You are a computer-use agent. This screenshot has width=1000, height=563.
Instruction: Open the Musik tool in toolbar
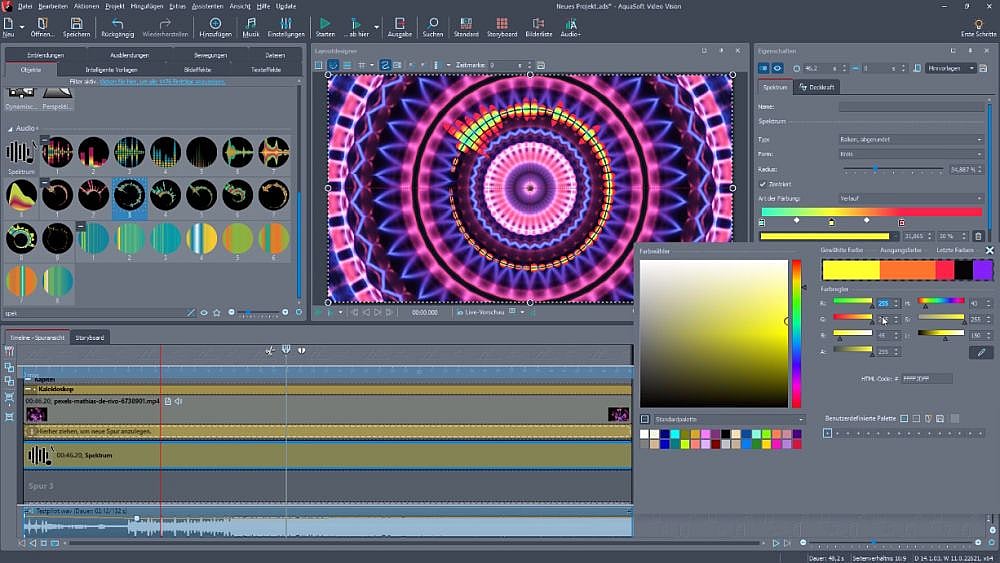point(250,22)
